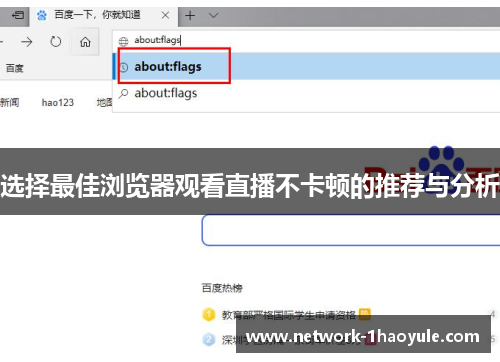
Task: Refresh the current page
Action: tap(56, 42)
